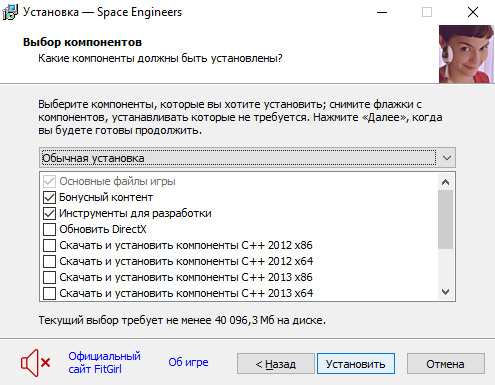Open the Обычная установка type dropdown
Viewport: 495px width, 385px height.
pyautogui.click(x=247, y=158)
